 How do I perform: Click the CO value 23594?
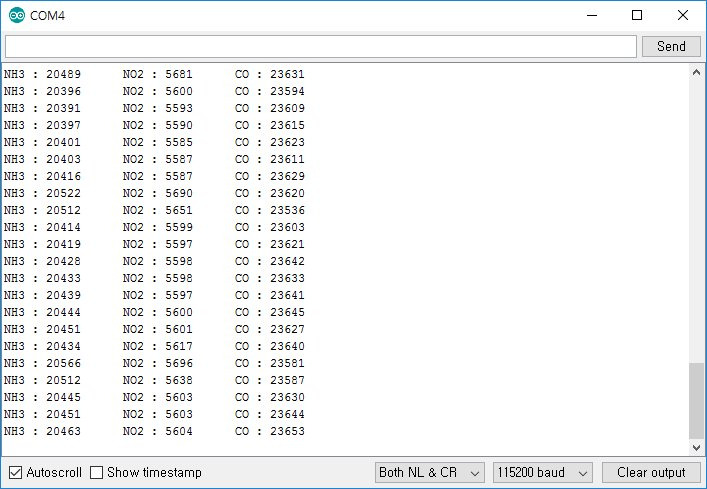(x=288, y=91)
